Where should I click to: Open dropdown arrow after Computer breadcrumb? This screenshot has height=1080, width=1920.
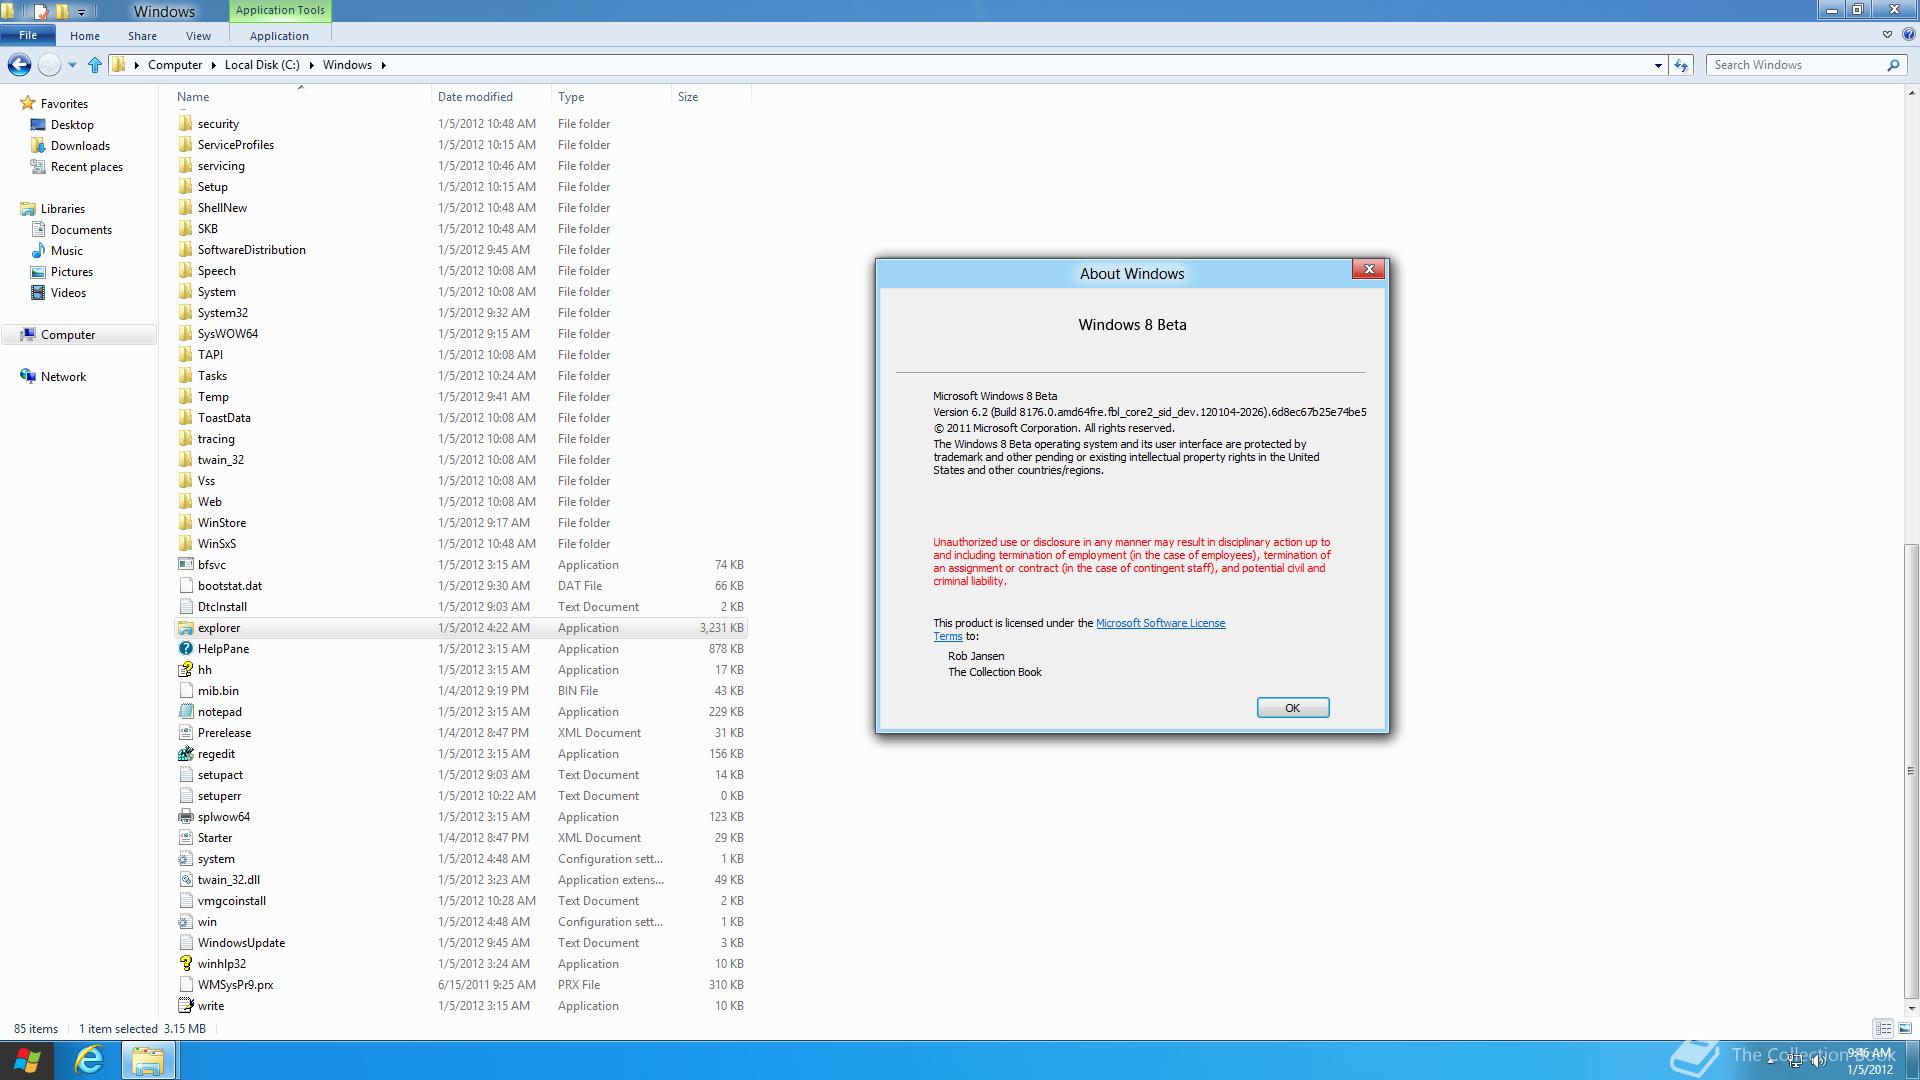213,65
